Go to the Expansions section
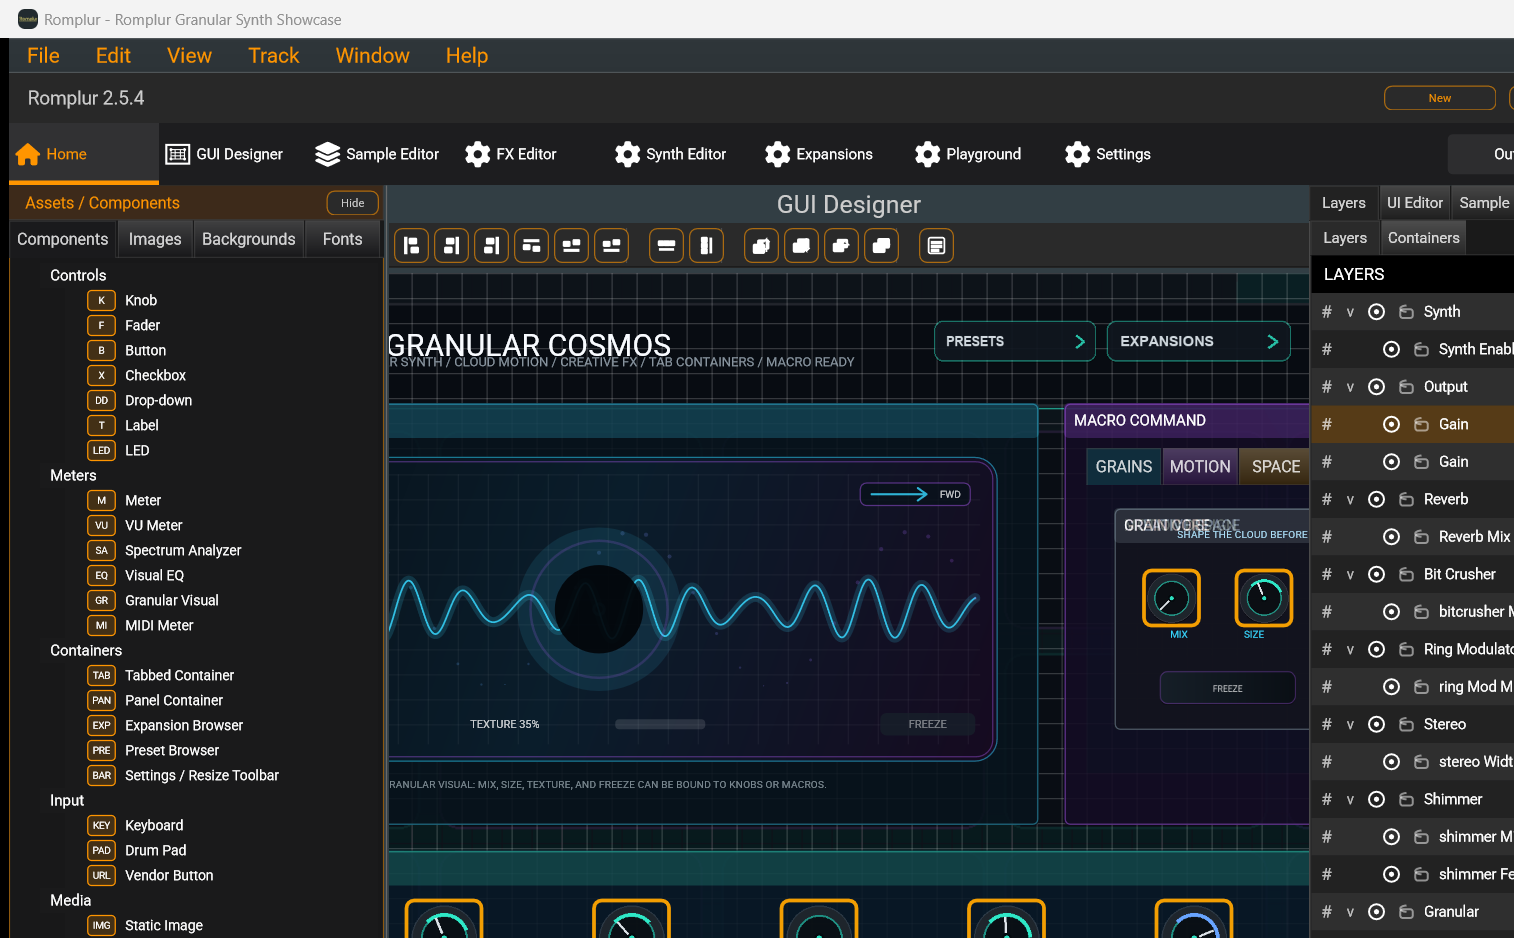 click(x=819, y=154)
